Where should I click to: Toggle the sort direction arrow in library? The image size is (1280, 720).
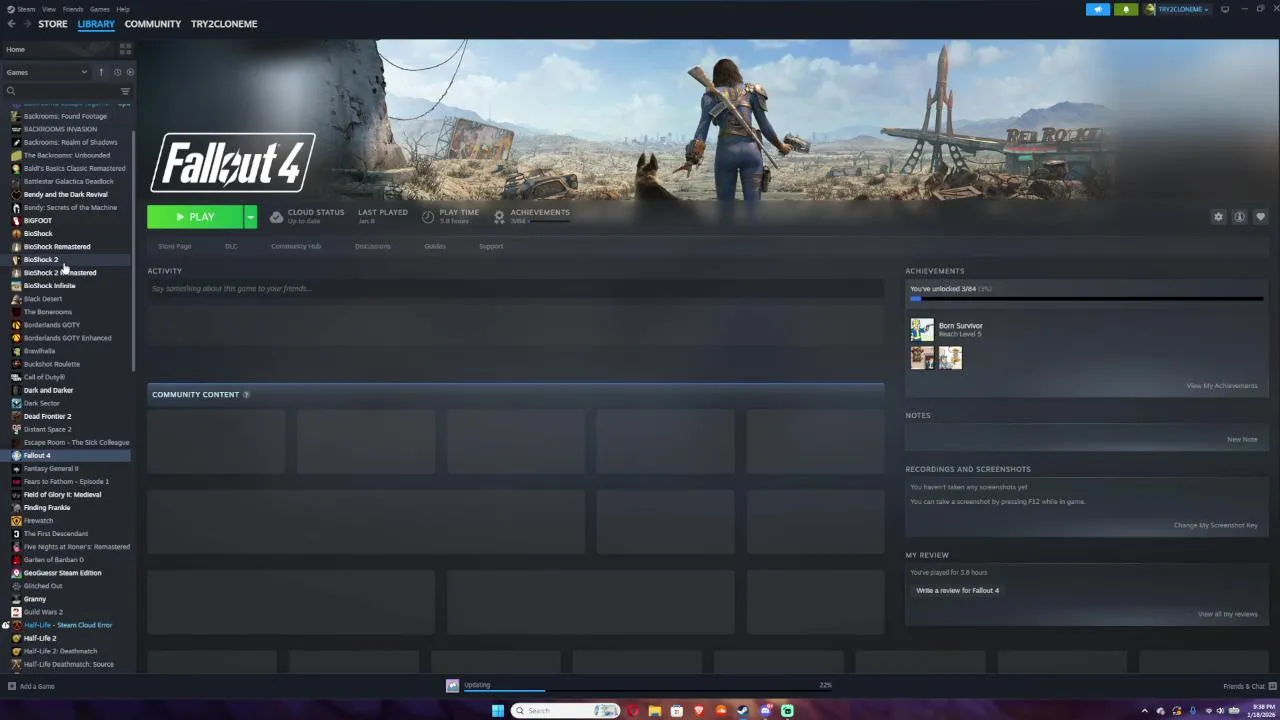click(101, 72)
